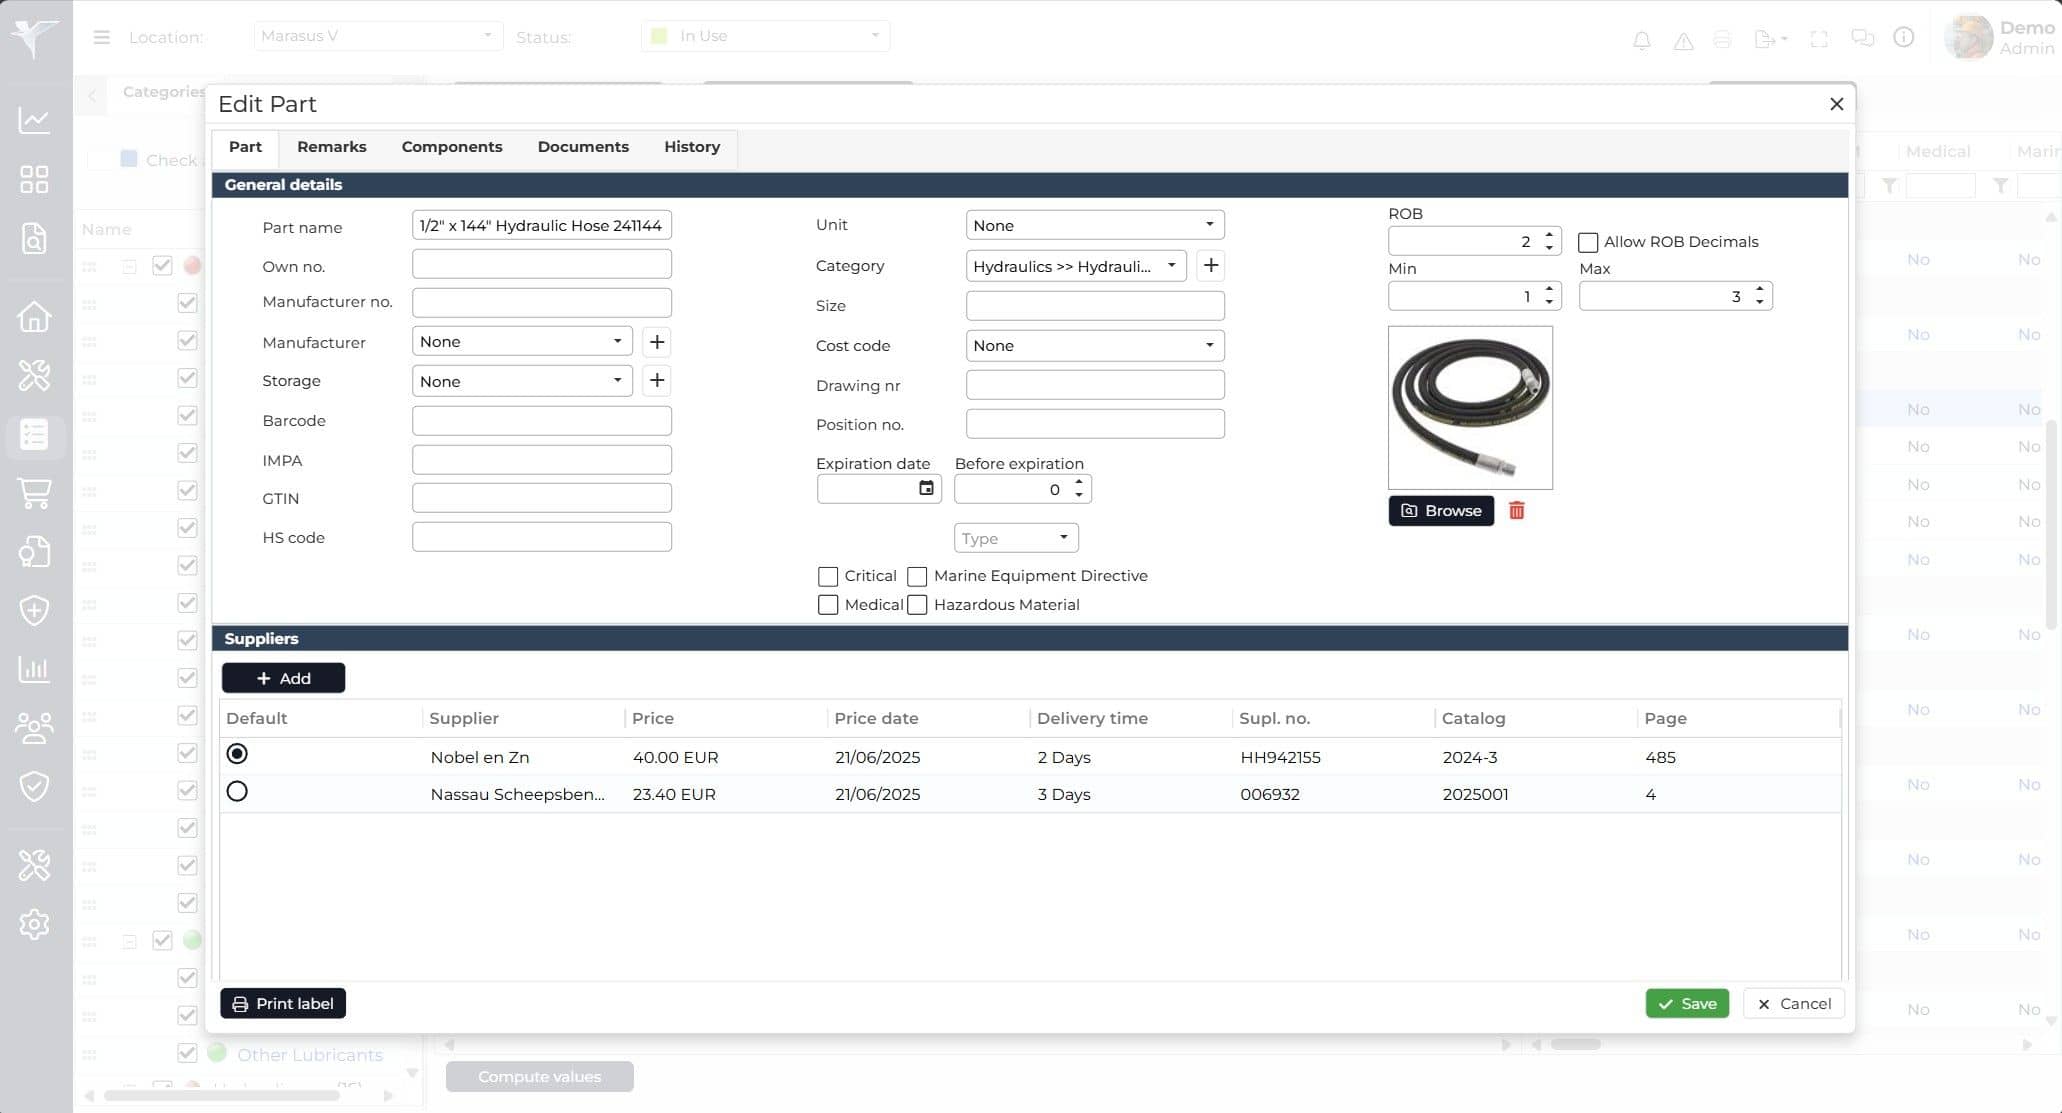Click the Print label button
The width and height of the screenshot is (2062, 1113).
click(x=283, y=1003)
